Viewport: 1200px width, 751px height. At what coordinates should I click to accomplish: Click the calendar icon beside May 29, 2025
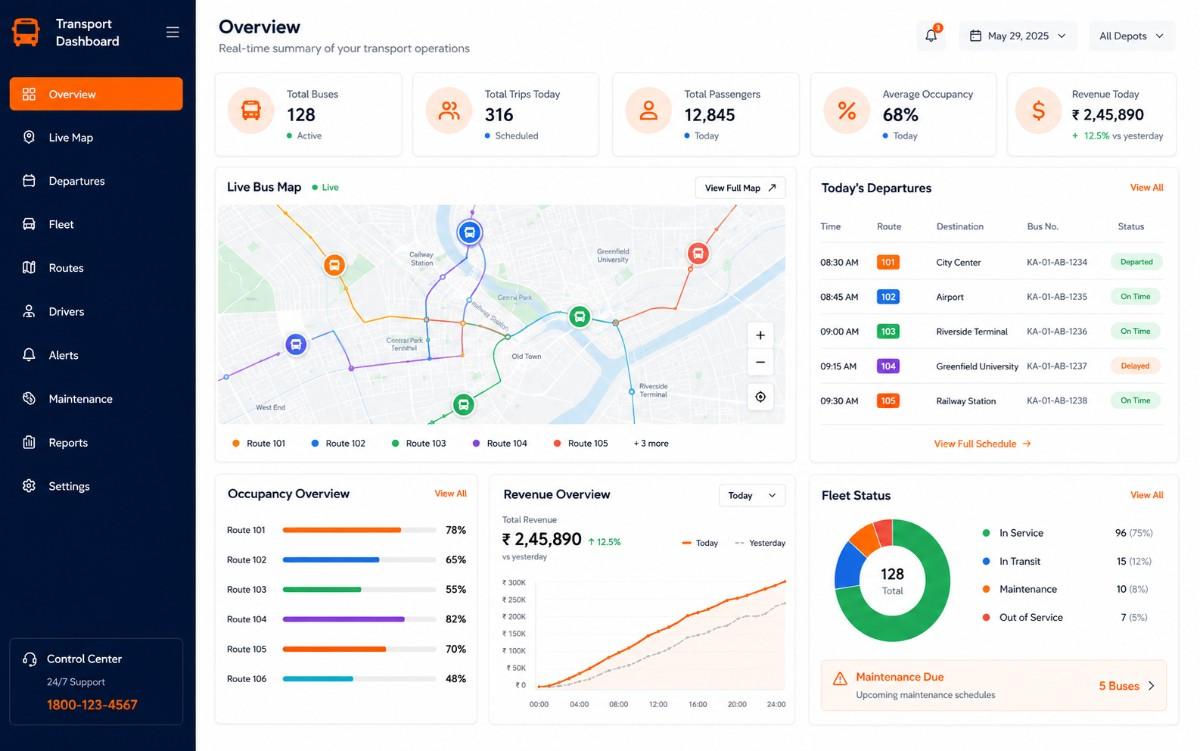[x=975, y=36]
